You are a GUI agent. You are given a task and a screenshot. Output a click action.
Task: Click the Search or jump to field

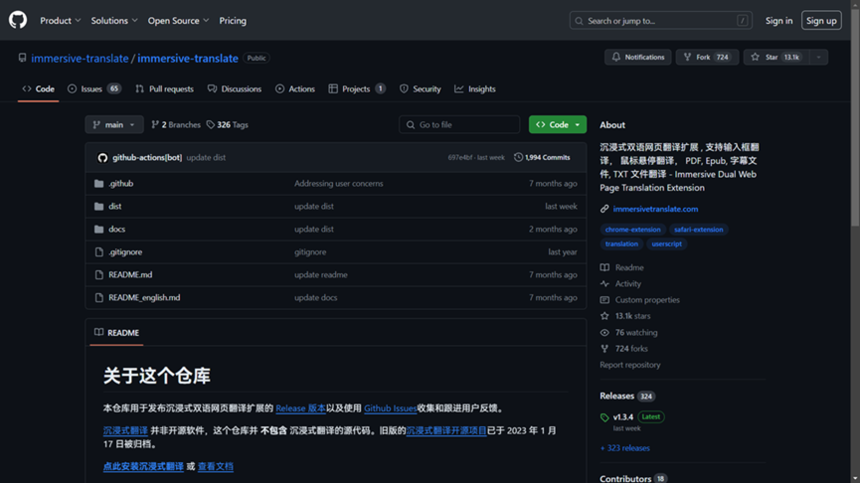(661, 21)
